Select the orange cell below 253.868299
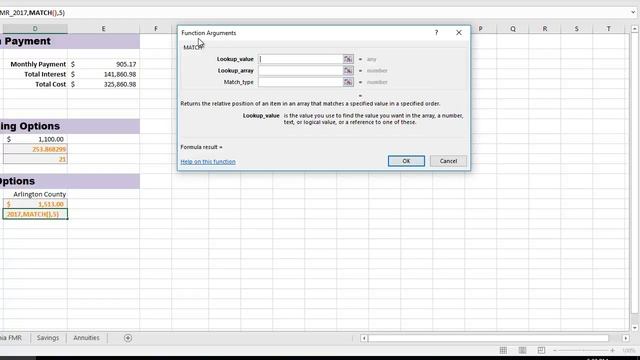This screenshot has height=360, width=640. pyautogui.click(x=35, y=159)
